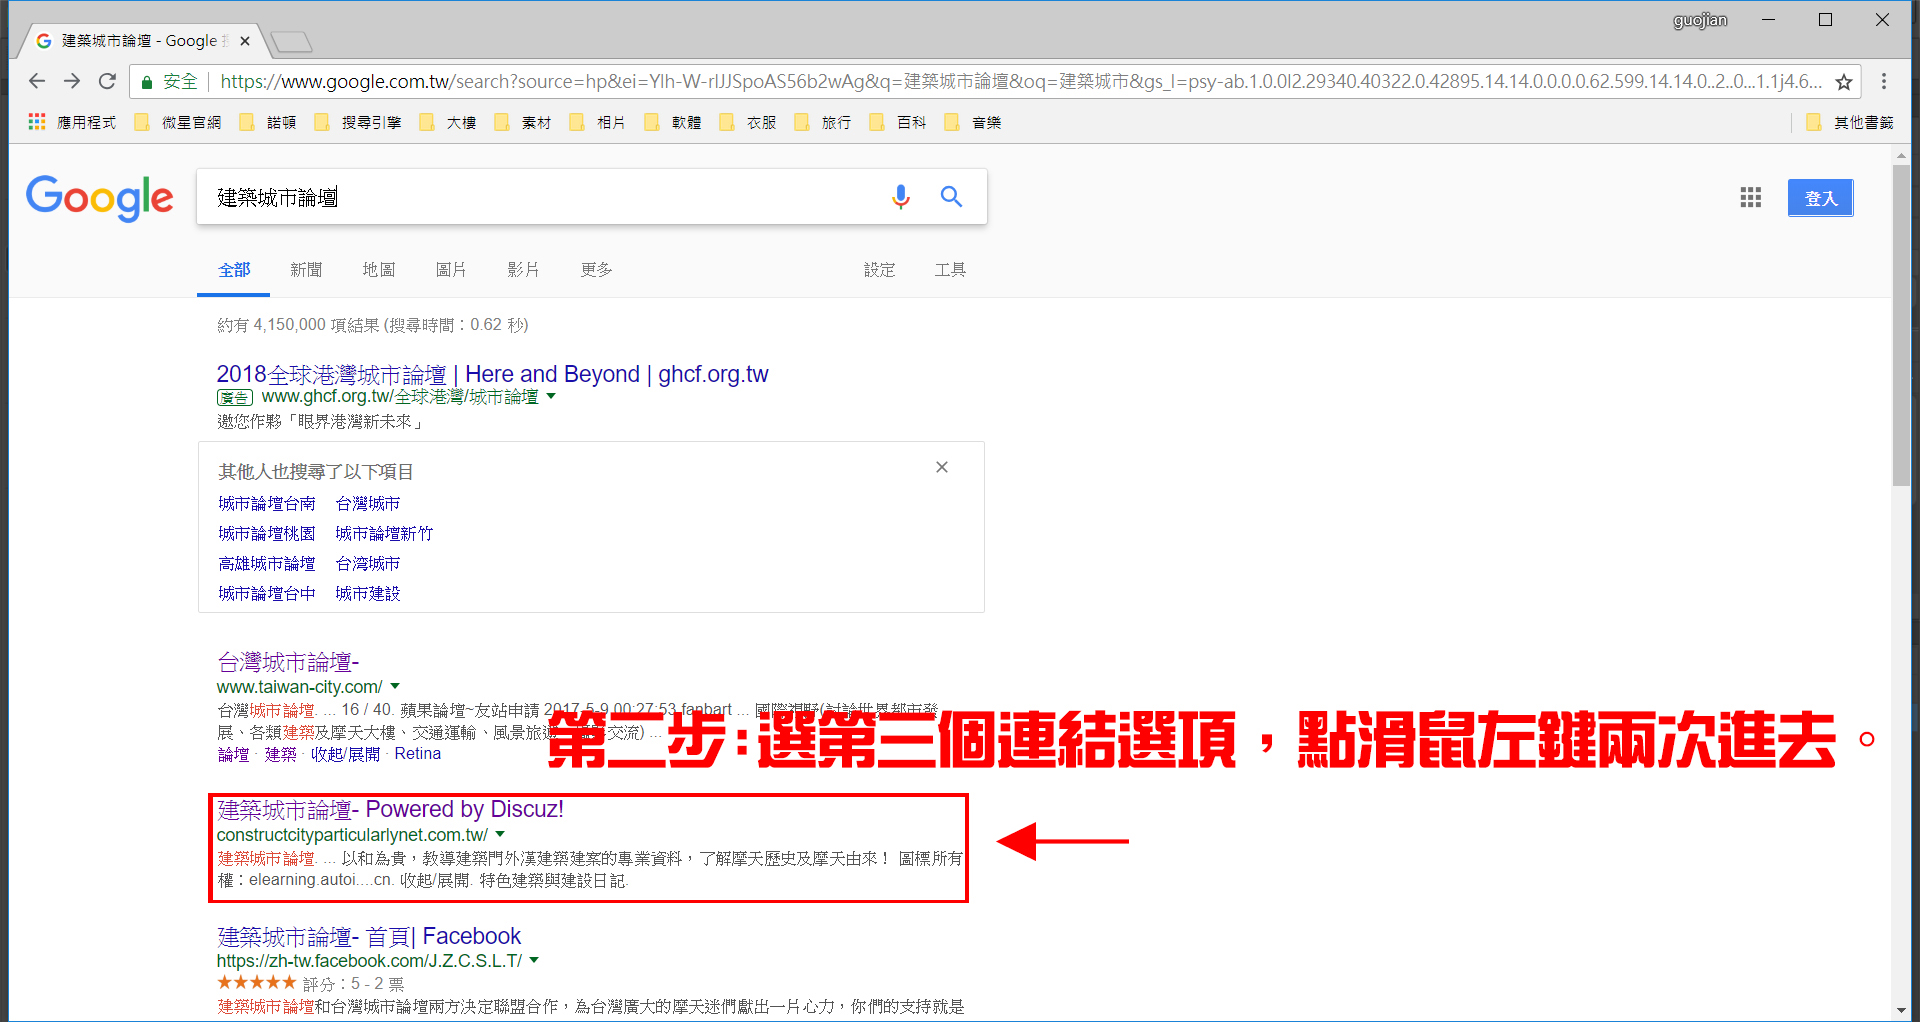Image resolution: width=1920 pixels, height=1022 pixels.
Task: Click the voice search microphone icon
Action: (900, 197)
